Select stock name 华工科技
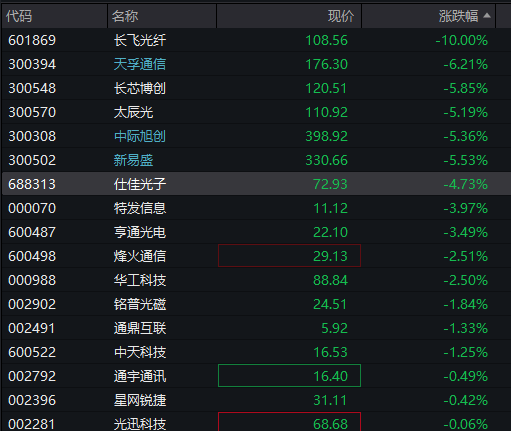 click(x=140, y=280)
